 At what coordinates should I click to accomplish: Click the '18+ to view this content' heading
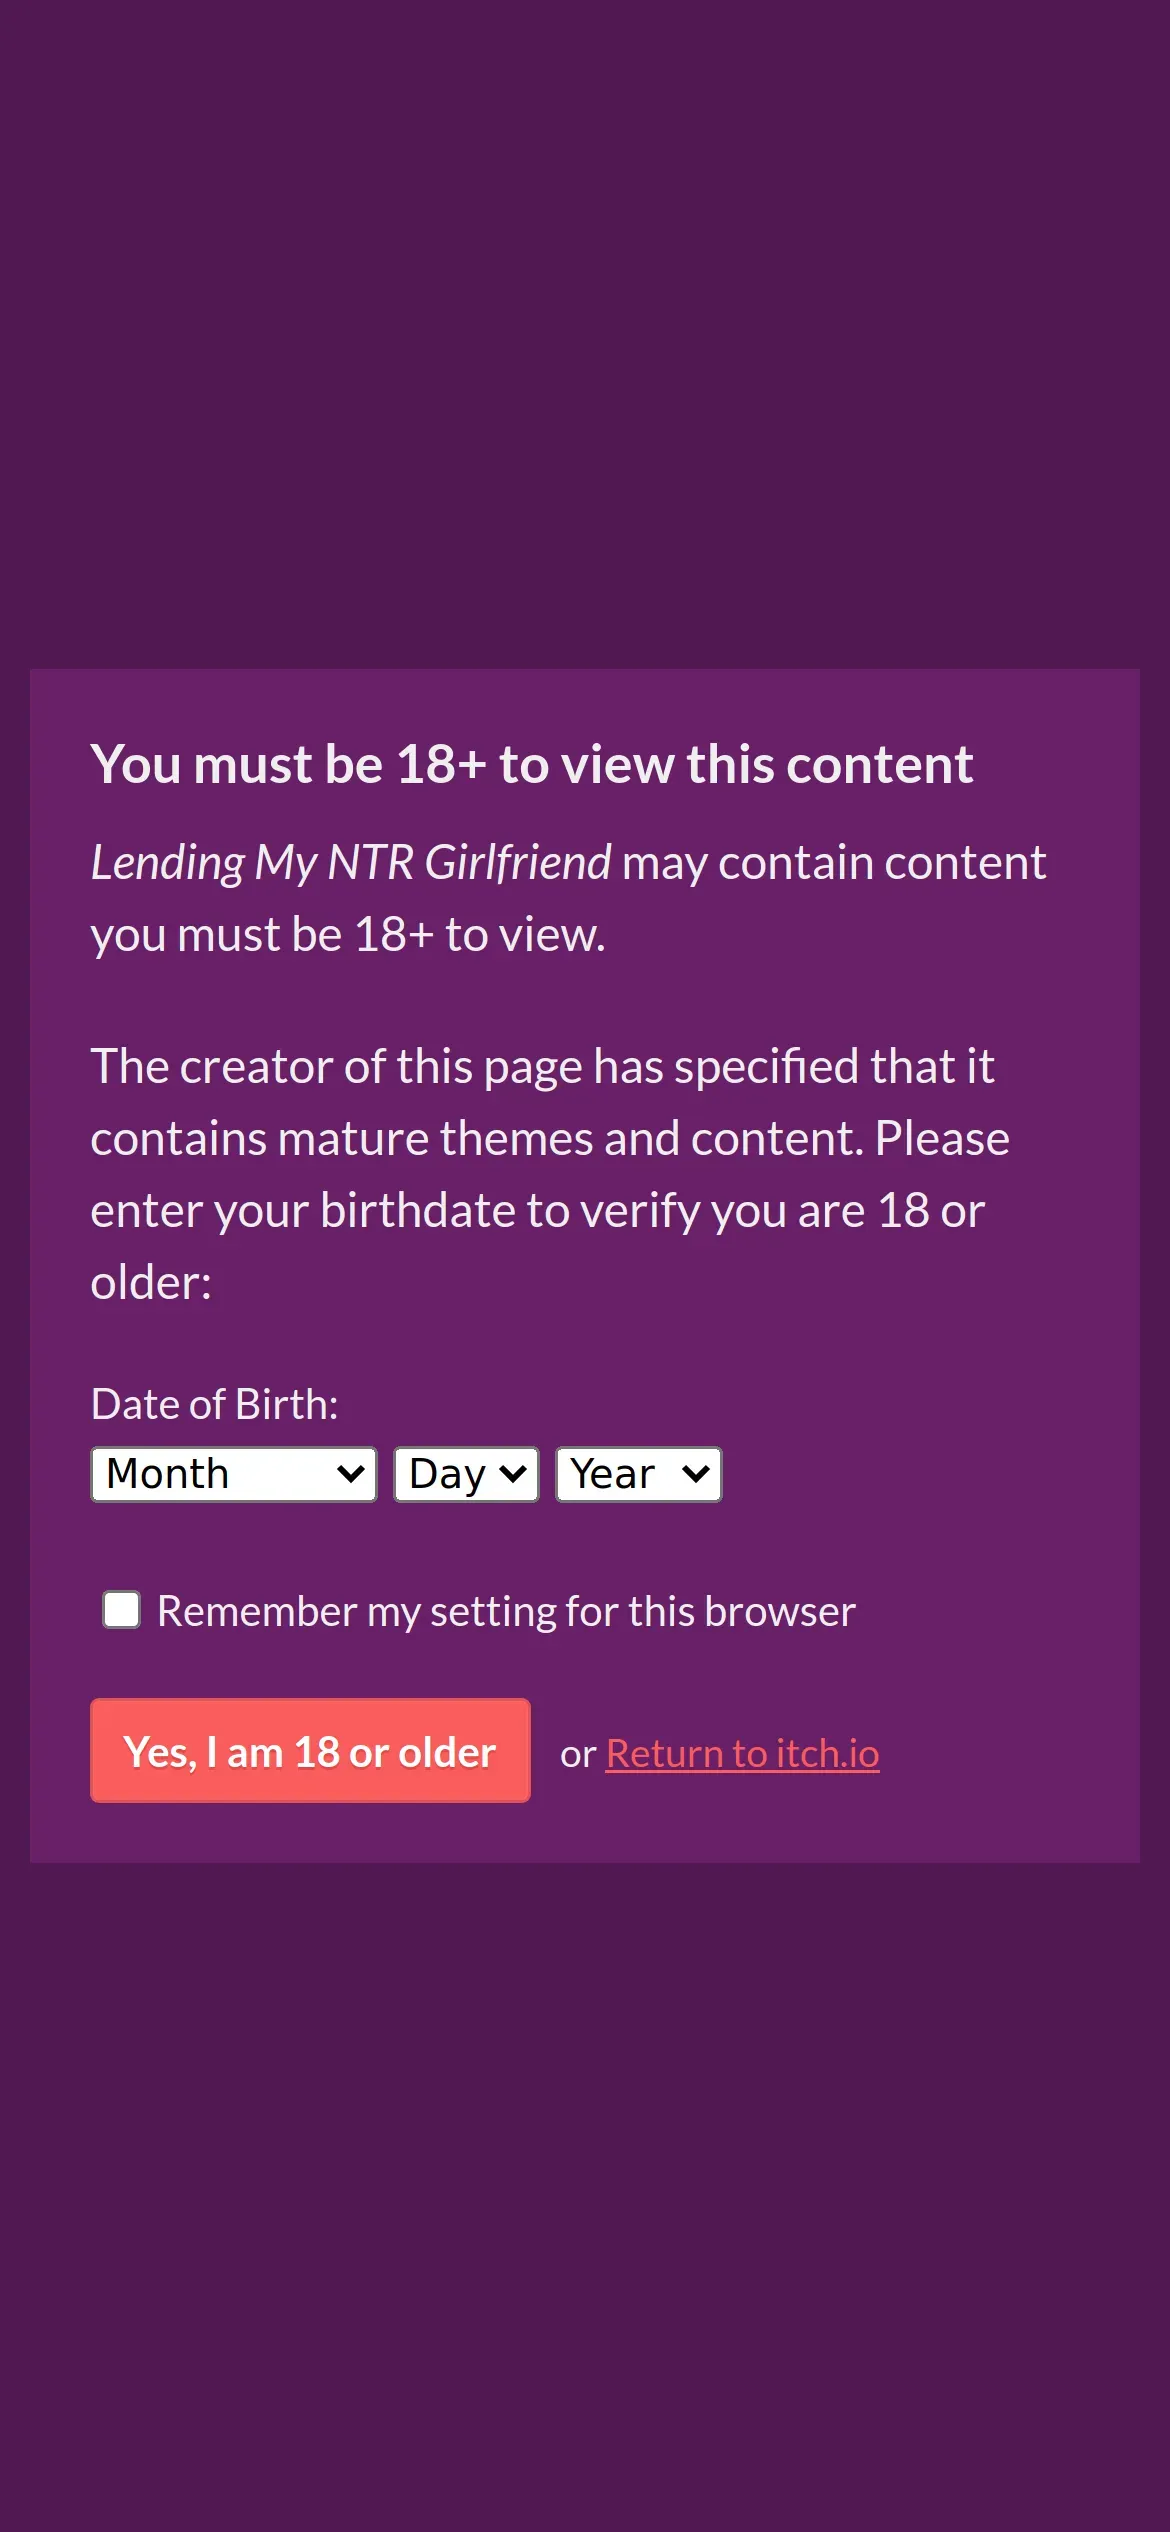tap(531, 765)
